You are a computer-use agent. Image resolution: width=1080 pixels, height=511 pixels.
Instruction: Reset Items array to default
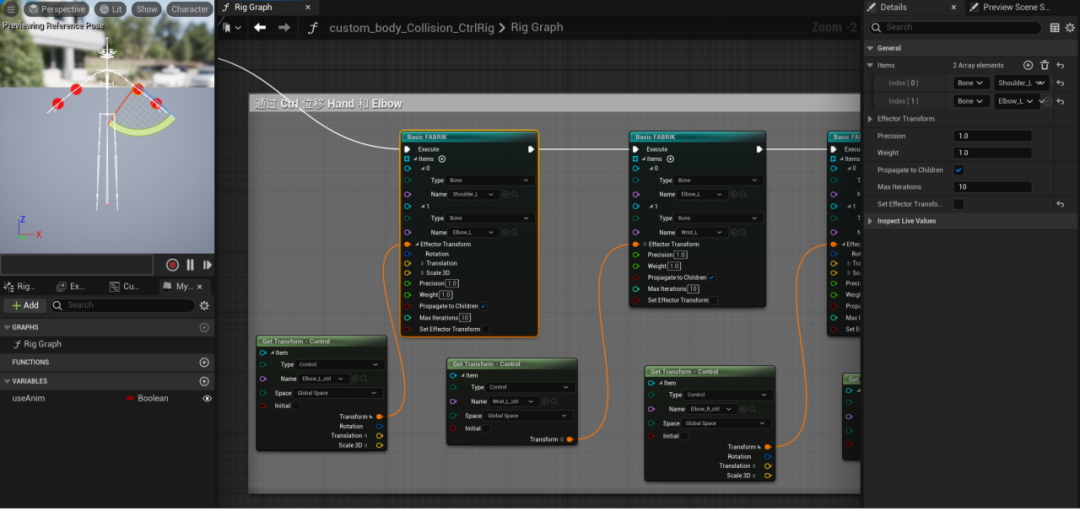[1061, 65]
